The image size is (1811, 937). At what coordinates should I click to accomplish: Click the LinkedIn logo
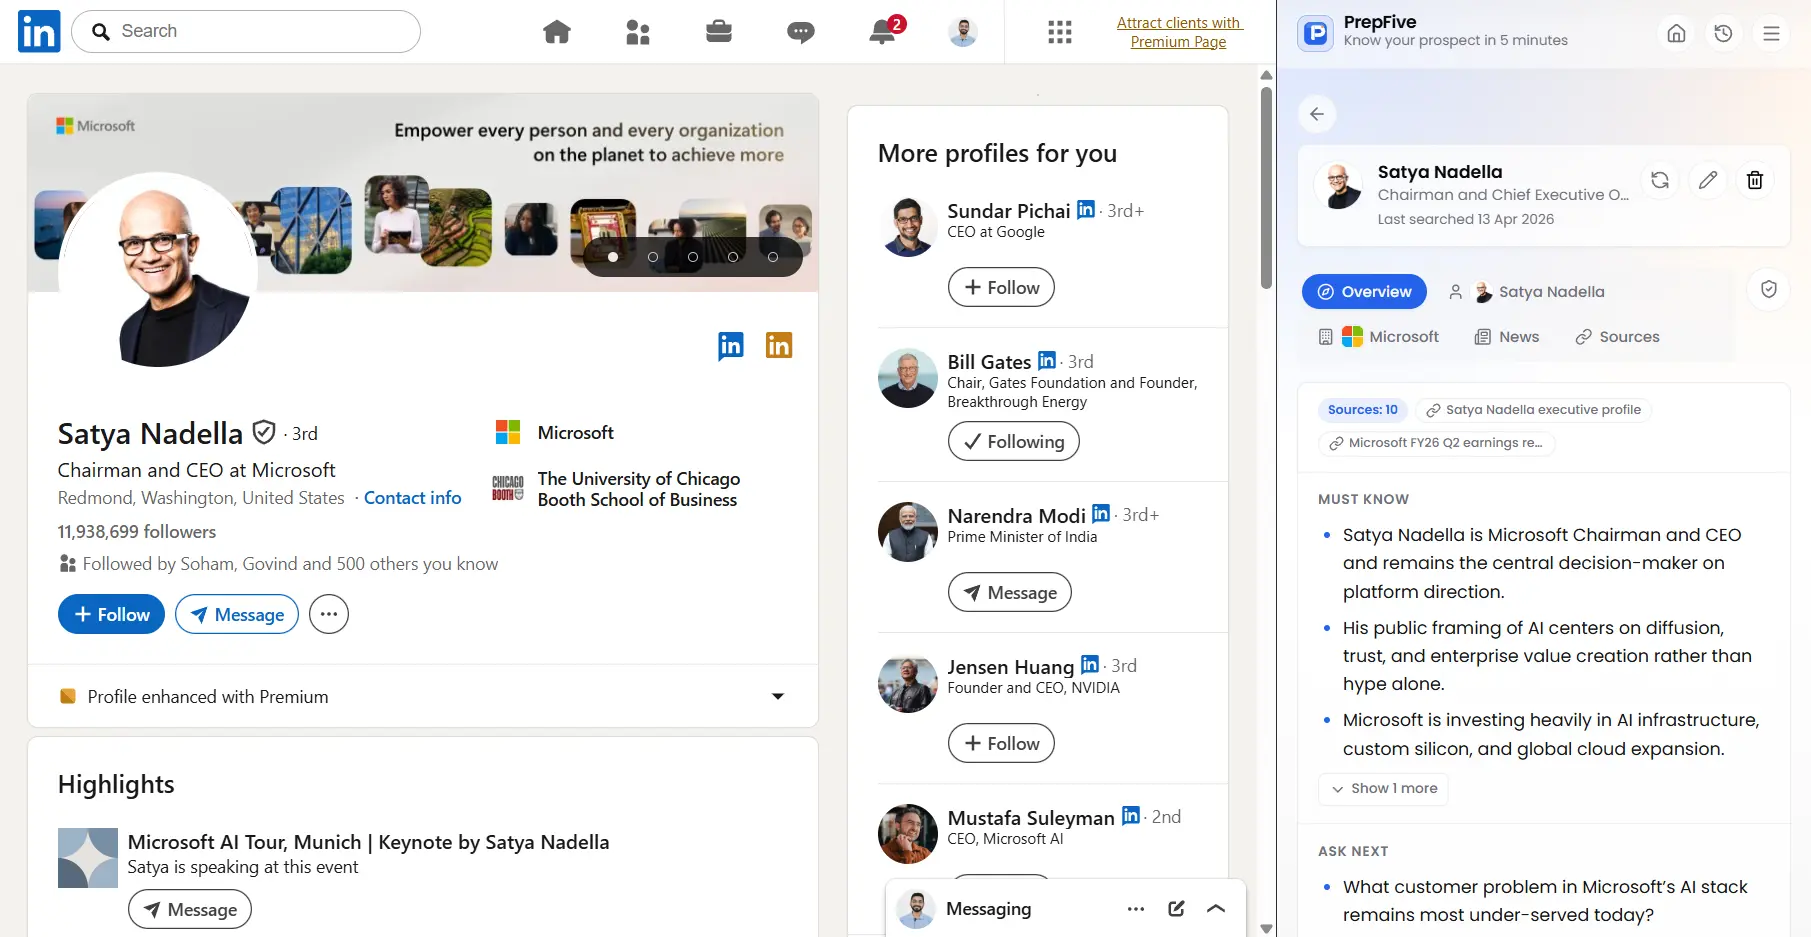[x=39, y=32]
